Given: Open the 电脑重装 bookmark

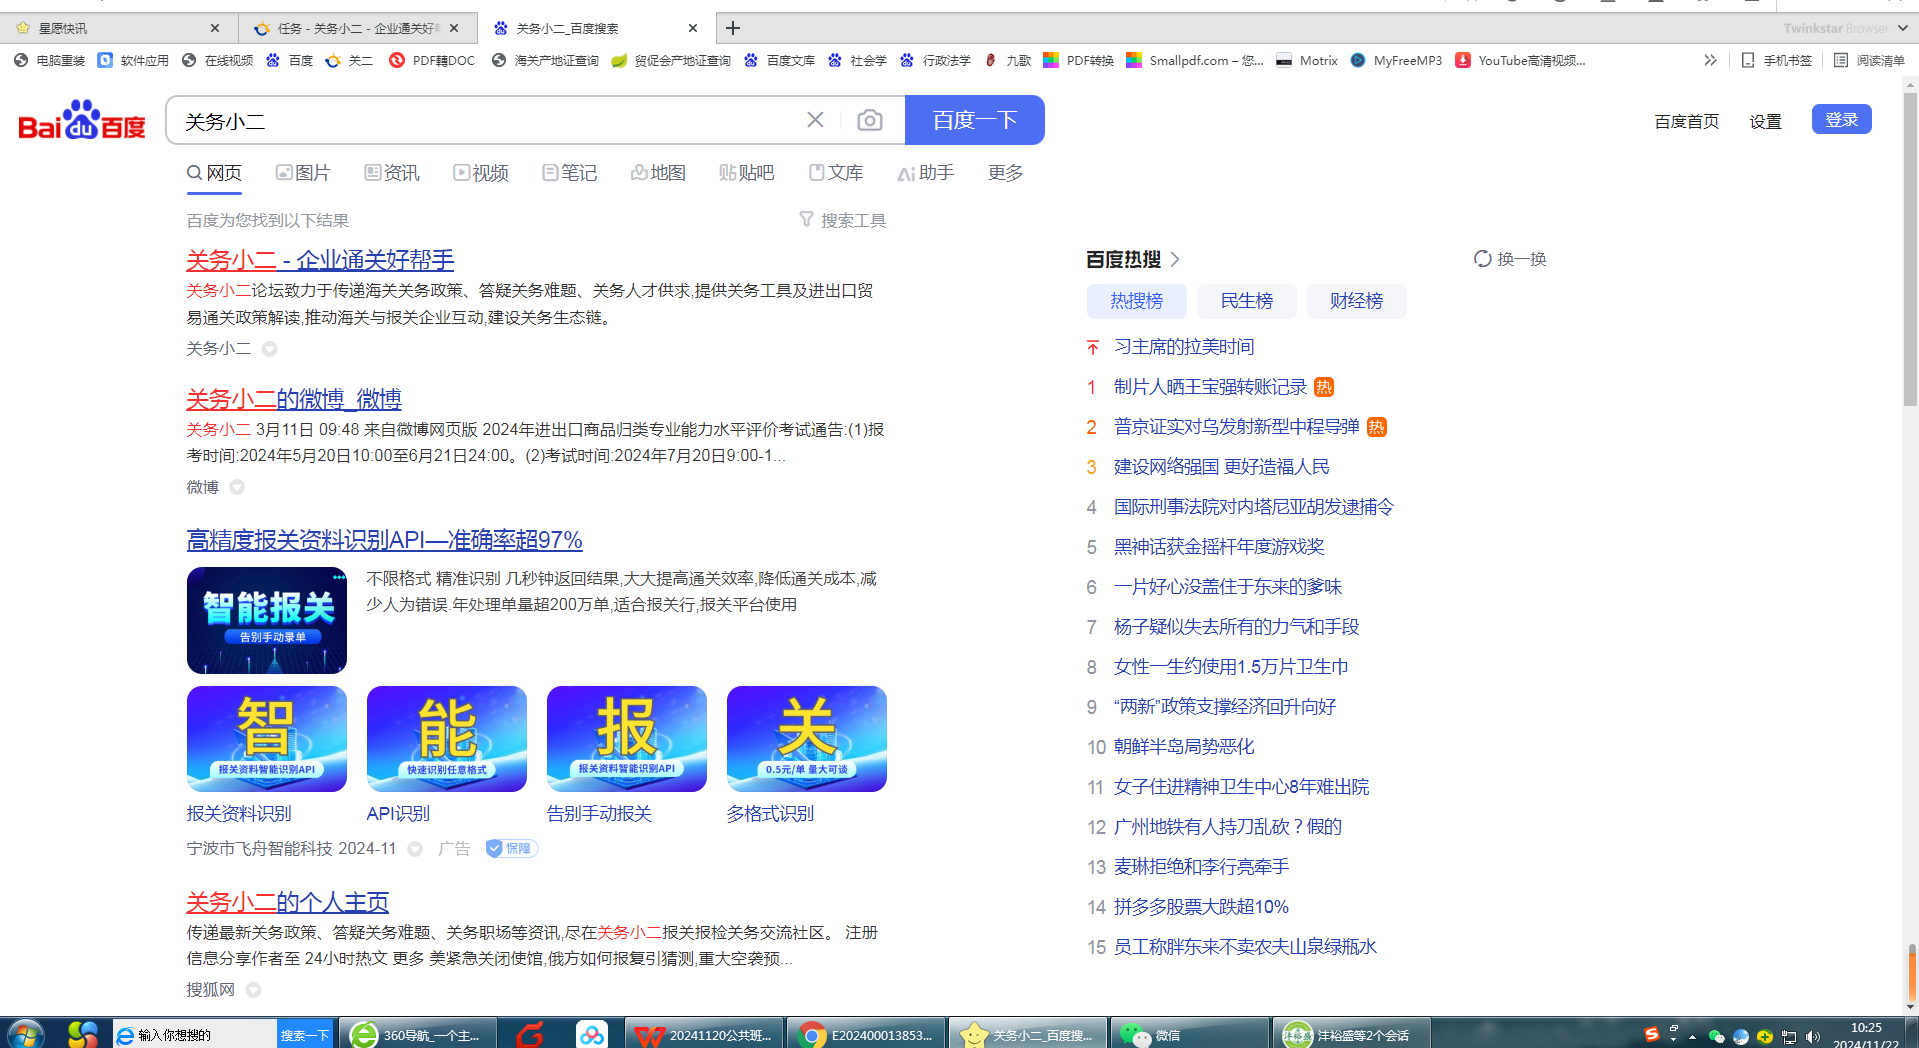Looking at the screenshot, I should (x=49, y=60).
